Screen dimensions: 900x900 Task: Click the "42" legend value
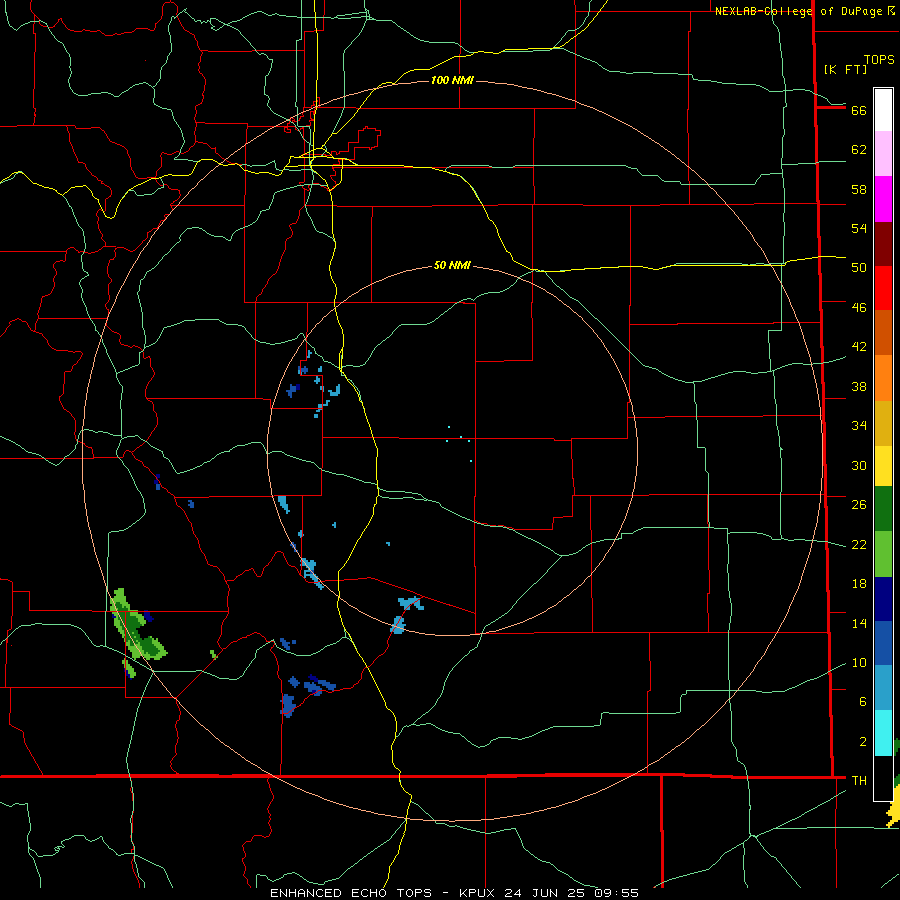pos(859,347)
